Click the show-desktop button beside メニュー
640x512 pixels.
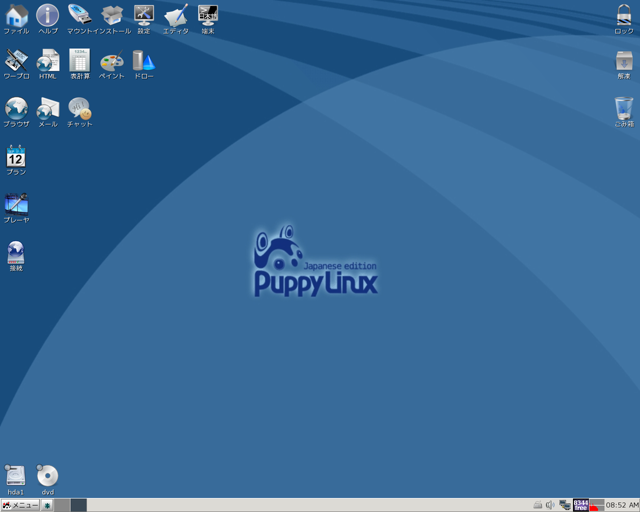tap(47, 505)
